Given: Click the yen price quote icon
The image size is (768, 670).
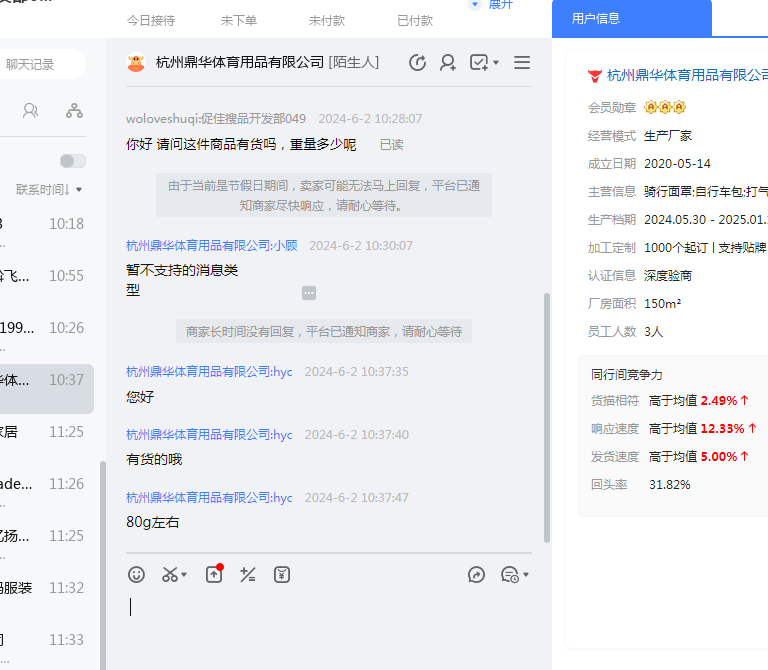Looking at the screenshot, I should (282, 574).
